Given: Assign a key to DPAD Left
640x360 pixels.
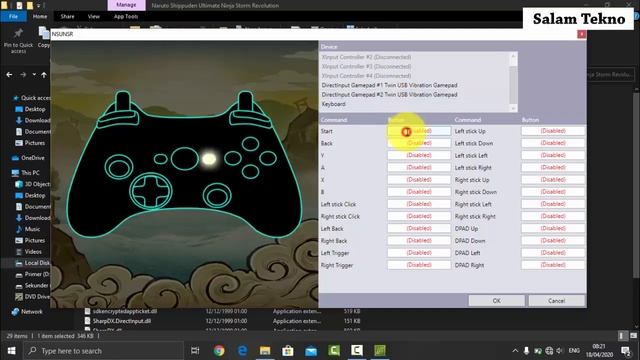Looking at the screenshot, I should [553, 253].
